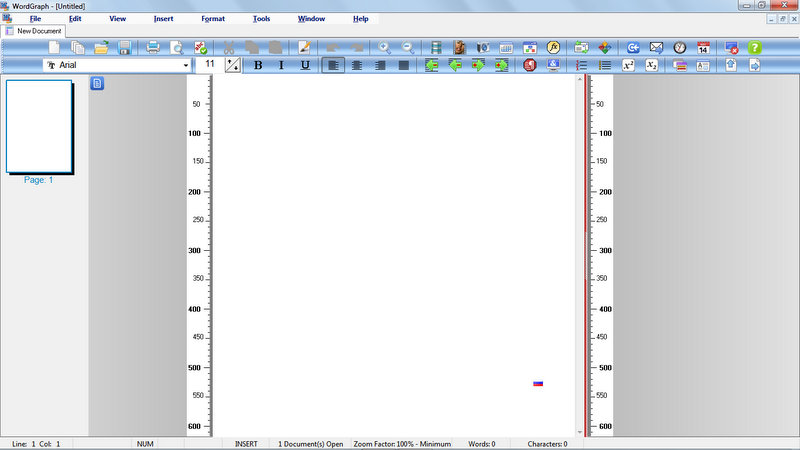
Task: Toggle superscript x² formatting
Action: click(628, 65)
